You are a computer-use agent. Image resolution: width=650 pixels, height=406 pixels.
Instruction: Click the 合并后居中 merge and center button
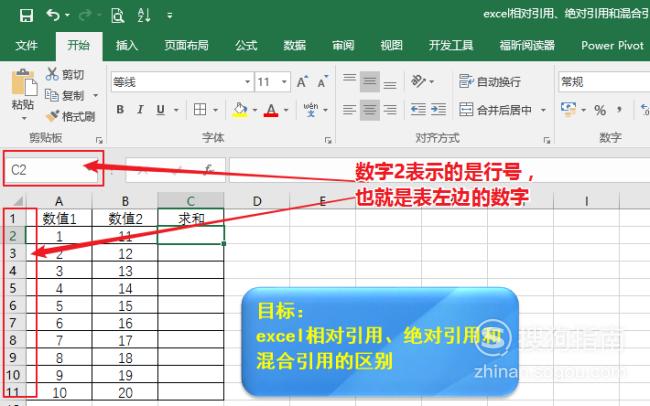coord(495,110)
